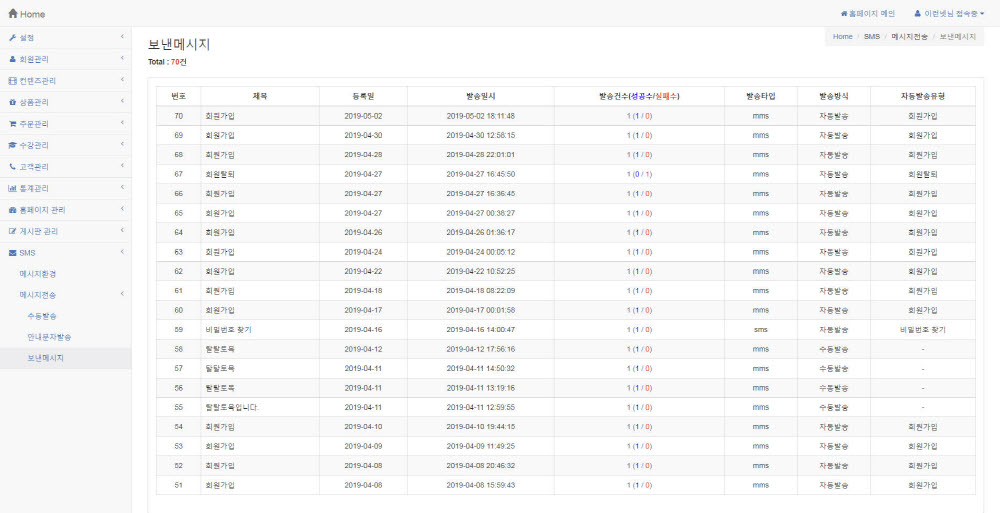Click the 발송타입 column header
Viewport: 1000px width, 513px height.
point(761,96)
